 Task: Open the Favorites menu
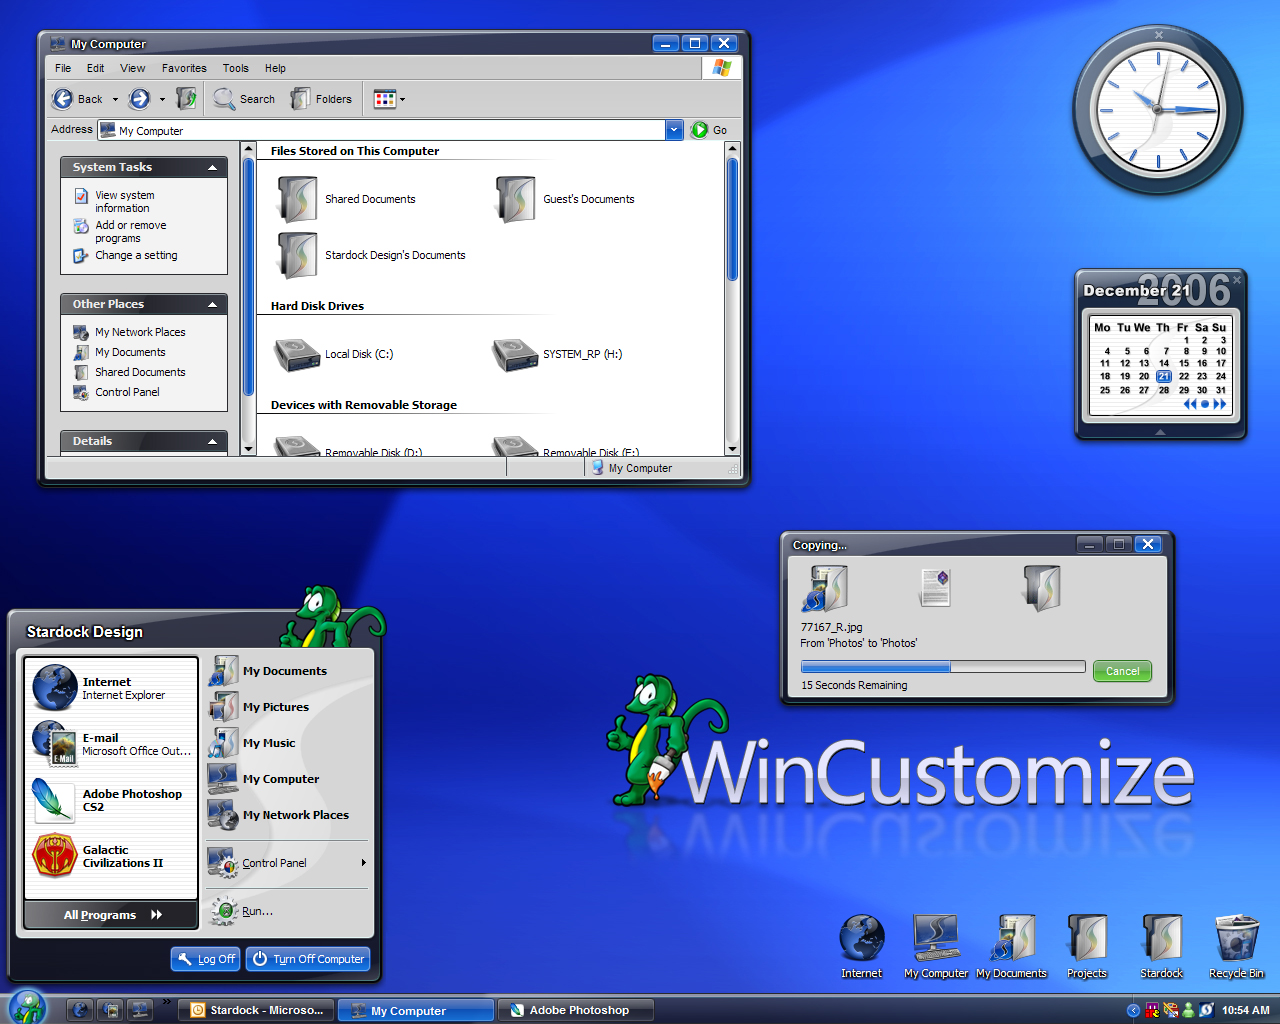[x=184, y=68]
